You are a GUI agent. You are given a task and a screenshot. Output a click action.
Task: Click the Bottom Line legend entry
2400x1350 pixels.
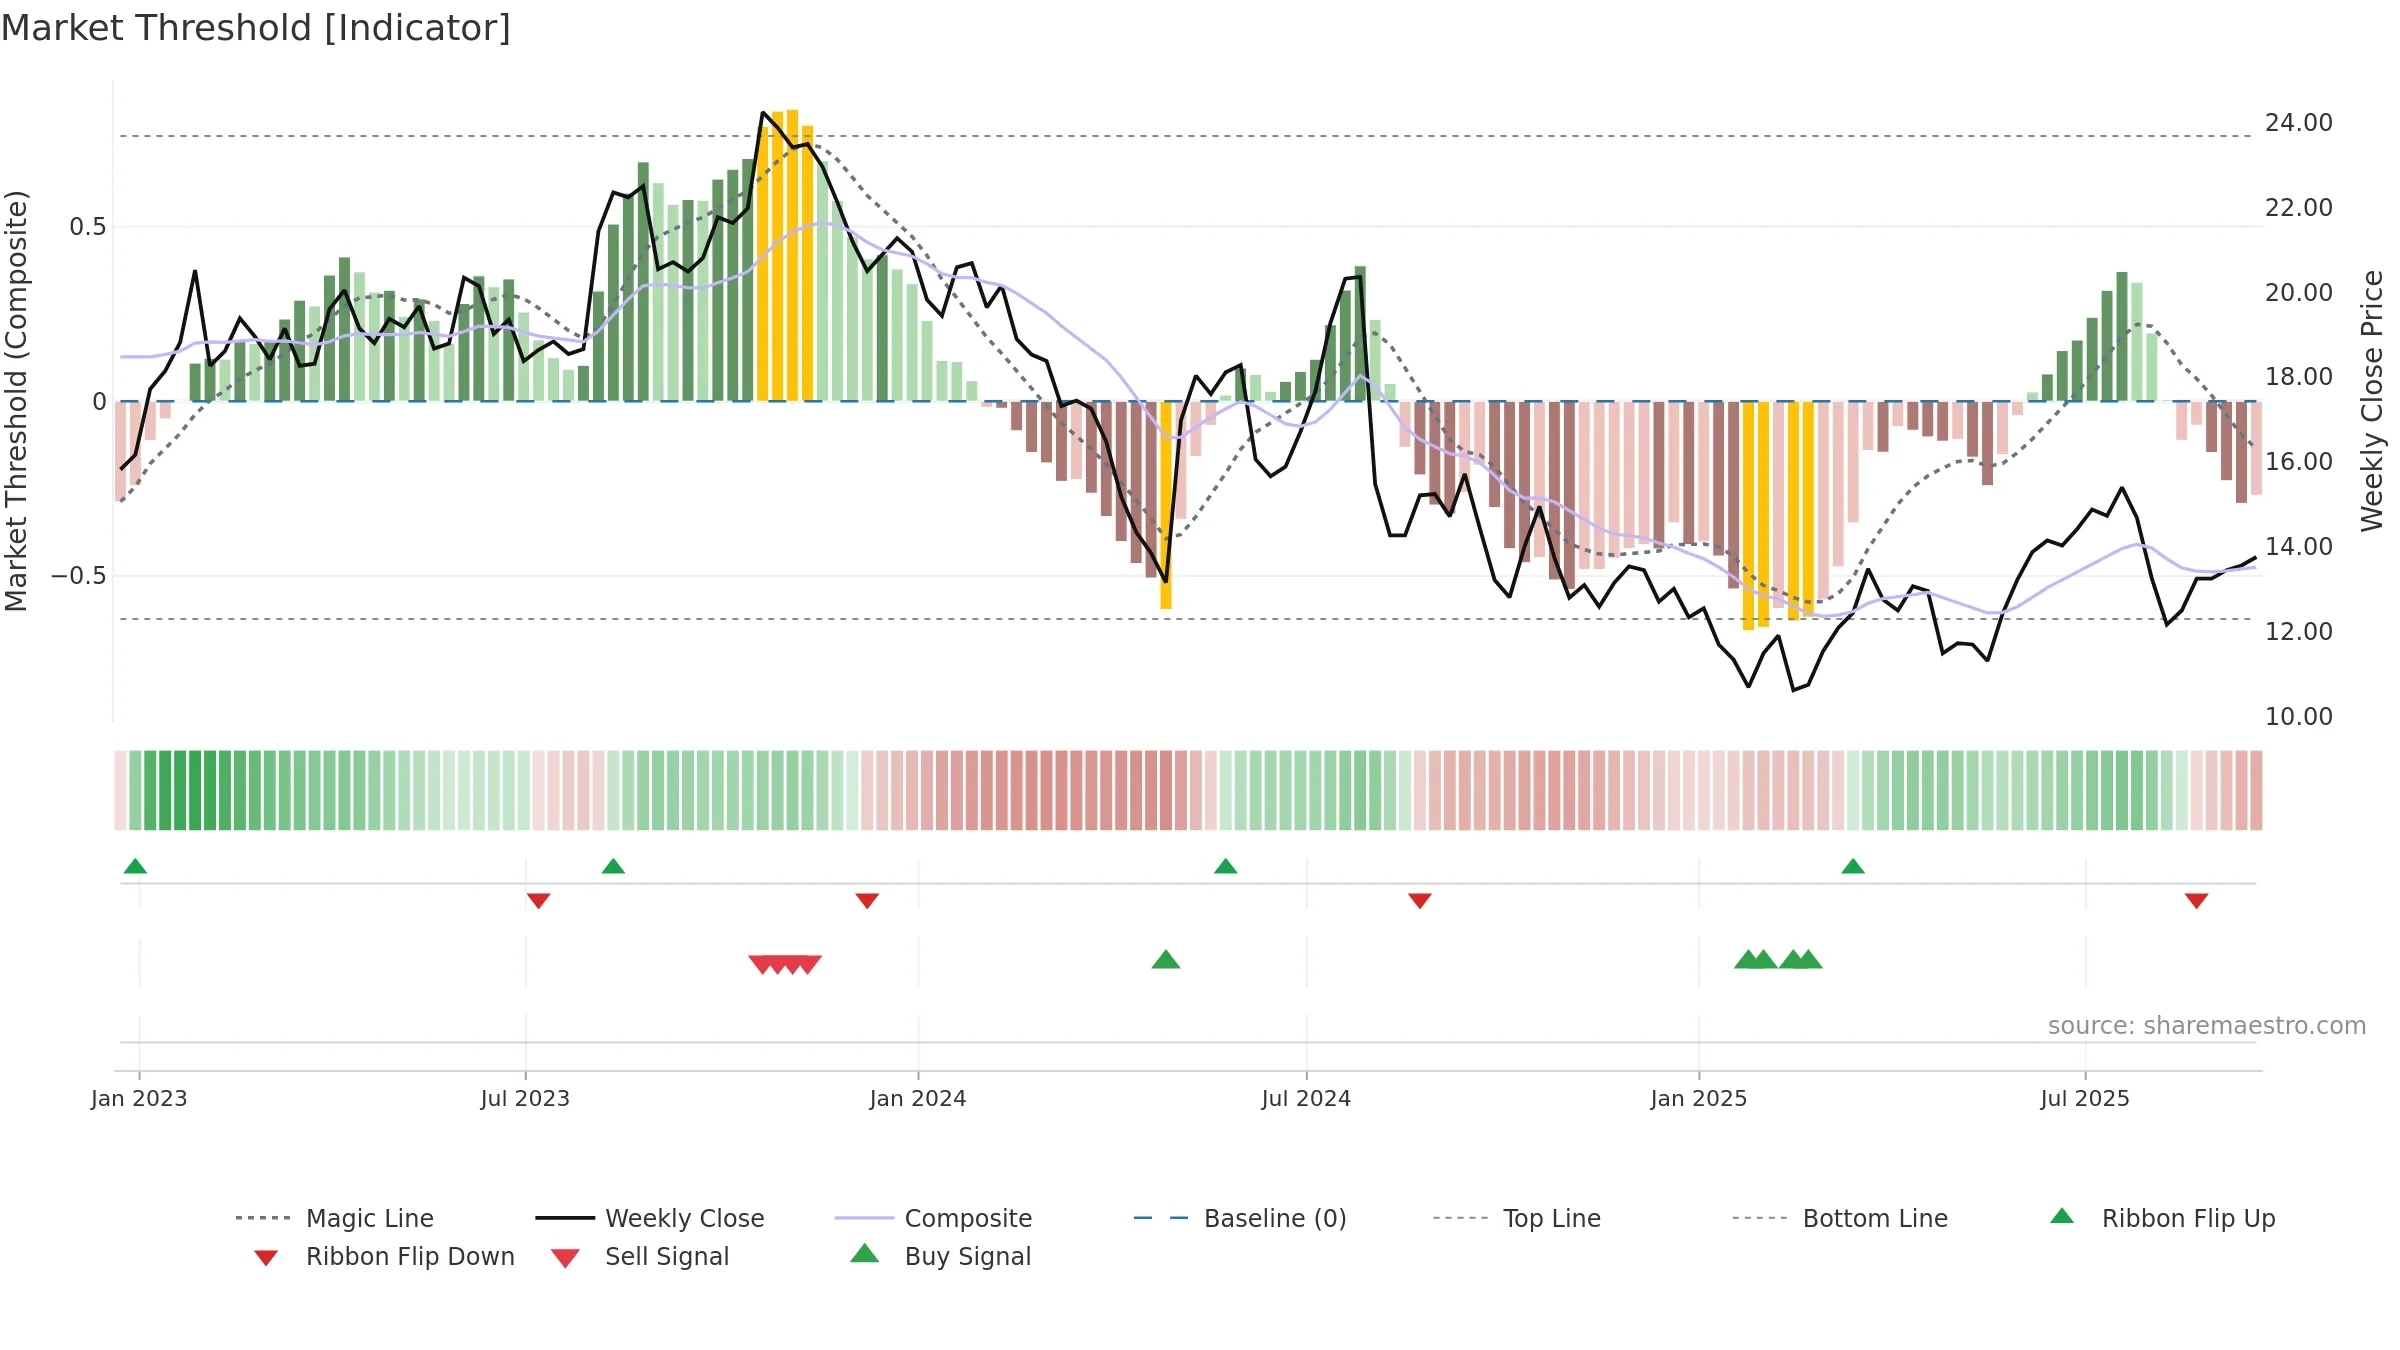(1840, 1218)
